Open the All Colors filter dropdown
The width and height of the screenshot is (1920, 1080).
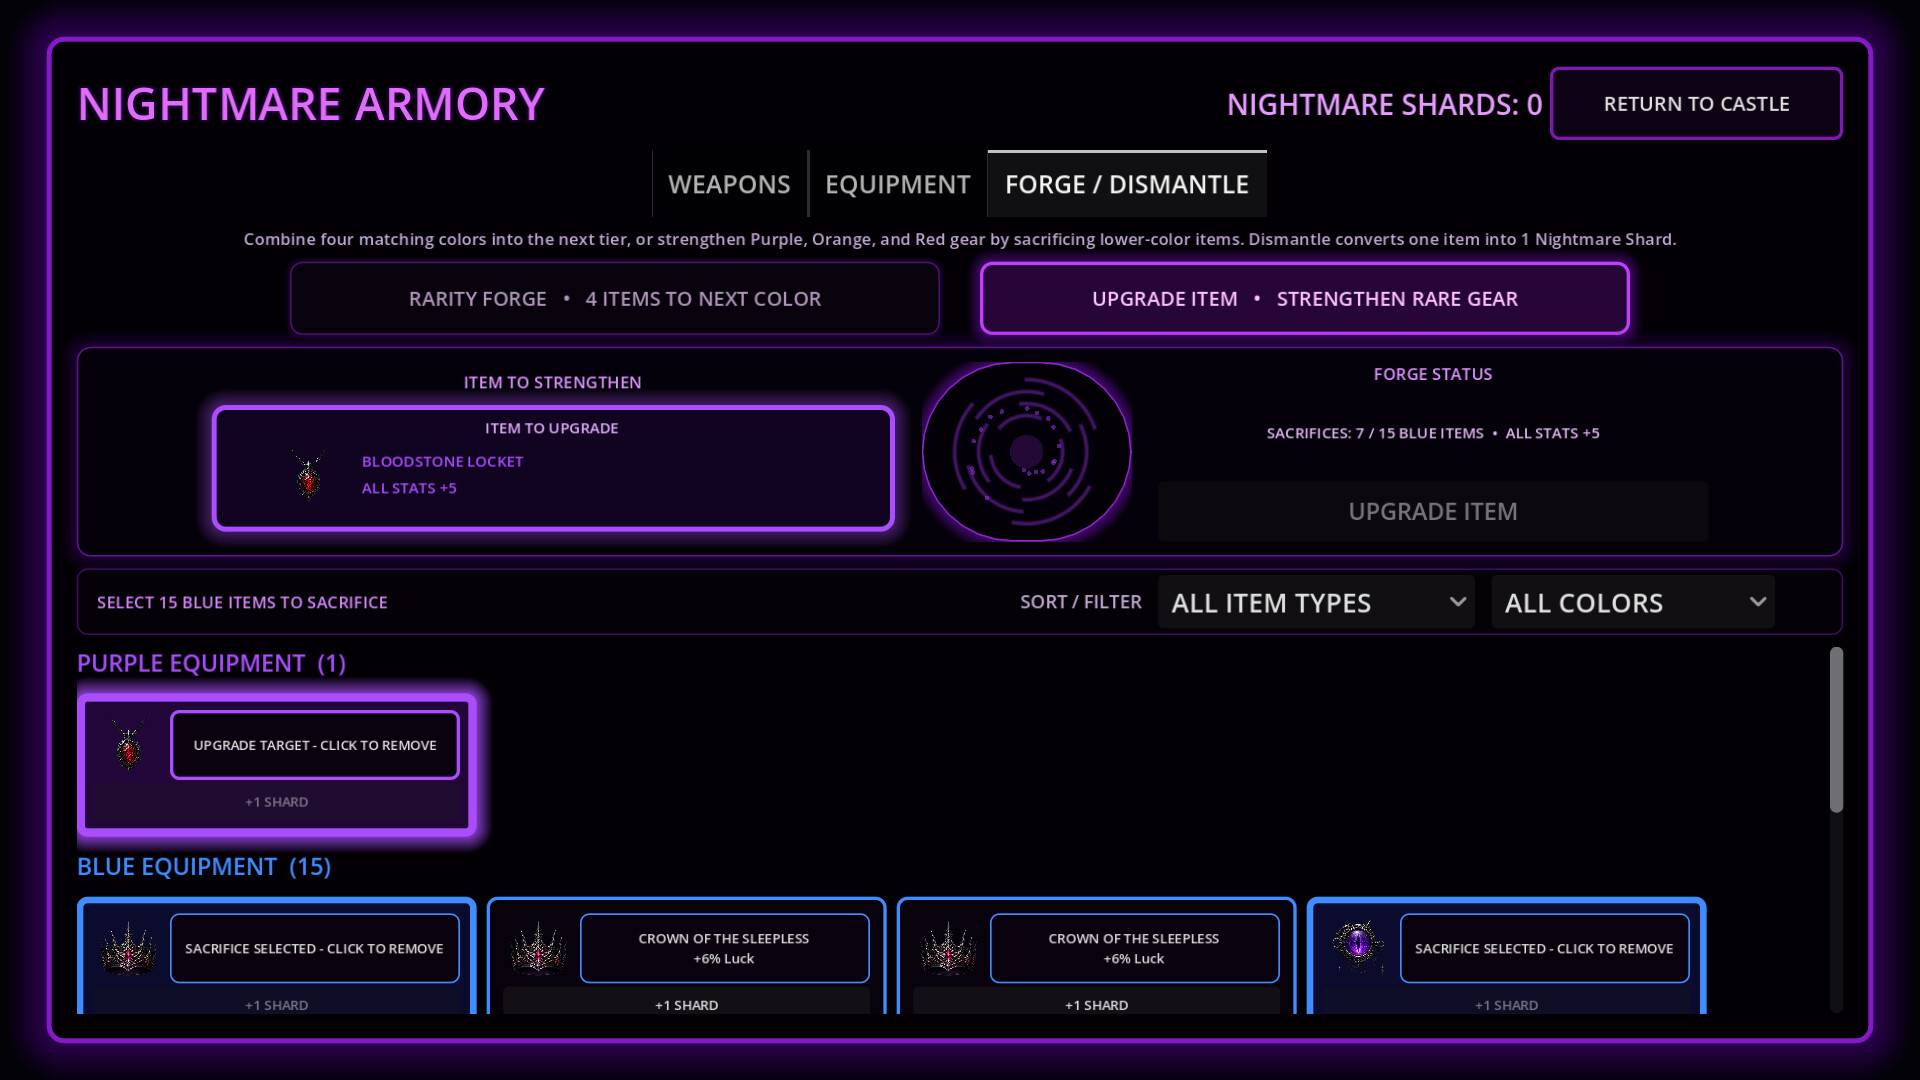tap(1633, 602)
